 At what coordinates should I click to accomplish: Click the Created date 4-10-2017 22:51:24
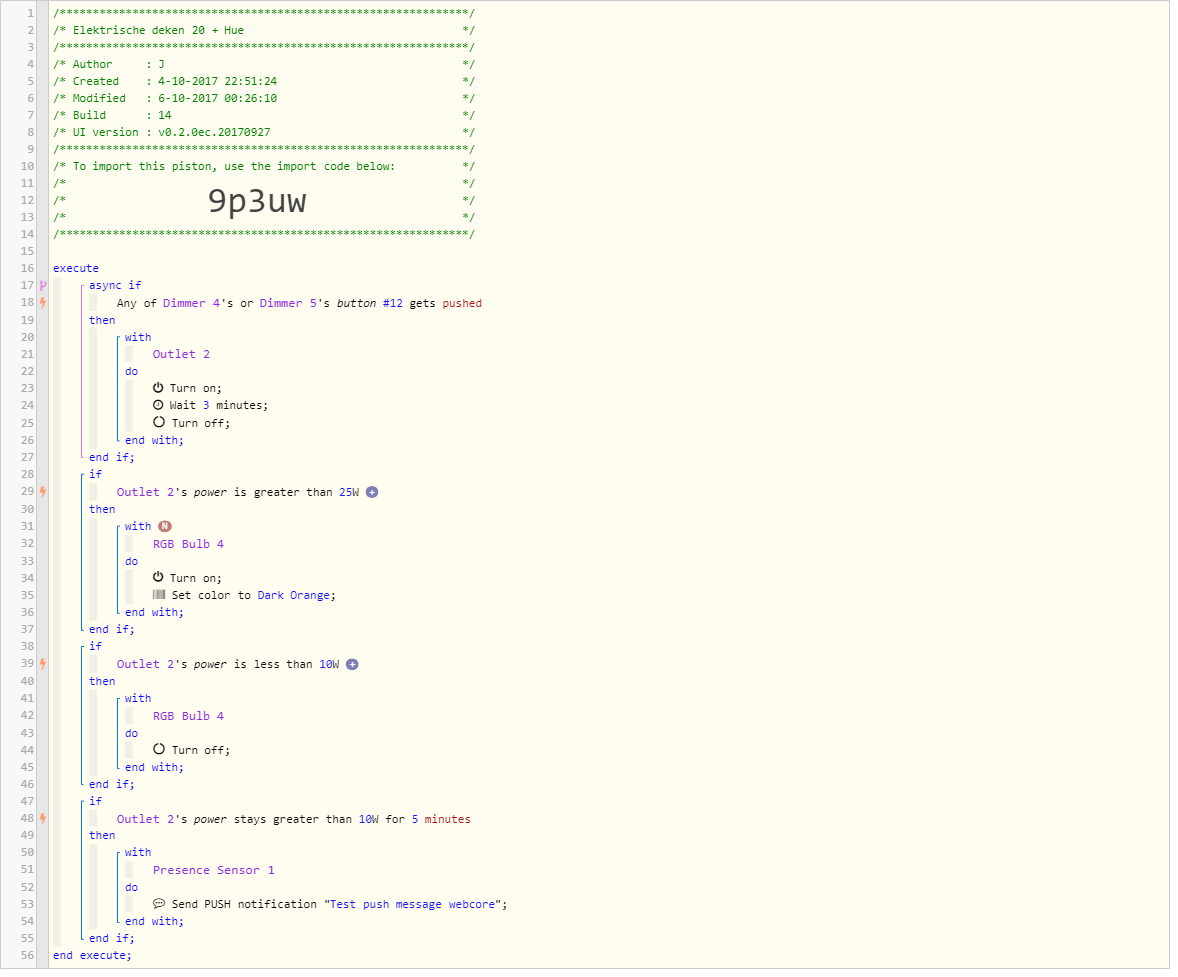[217, 81]
